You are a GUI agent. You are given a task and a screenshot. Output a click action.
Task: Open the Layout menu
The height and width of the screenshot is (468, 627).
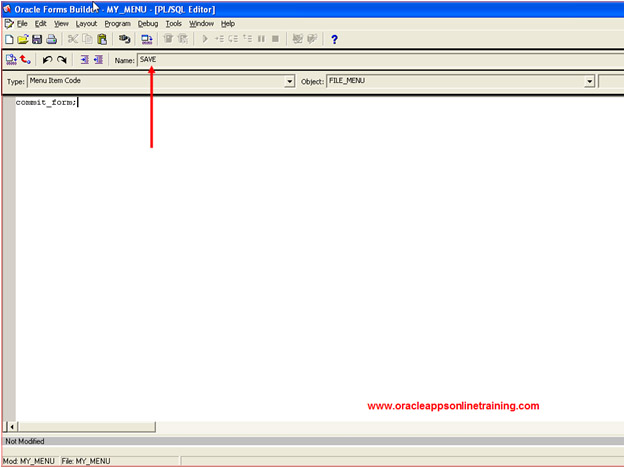(86, 23)
